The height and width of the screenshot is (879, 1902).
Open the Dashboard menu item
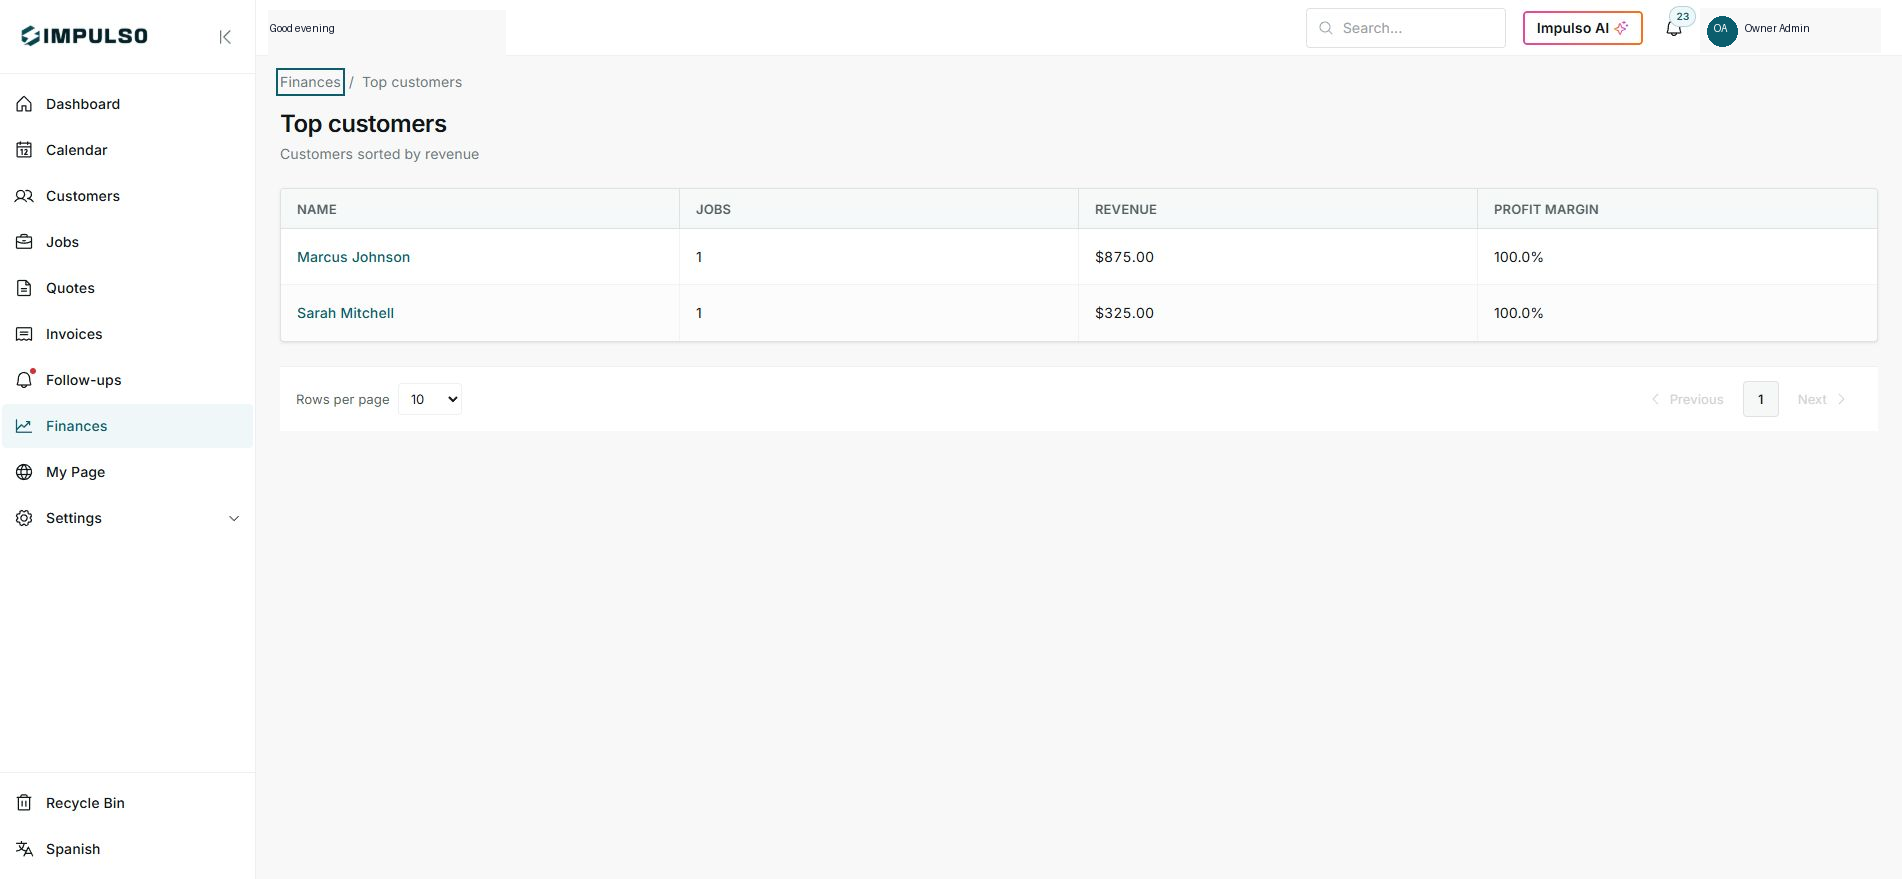[x=128, y=104]
